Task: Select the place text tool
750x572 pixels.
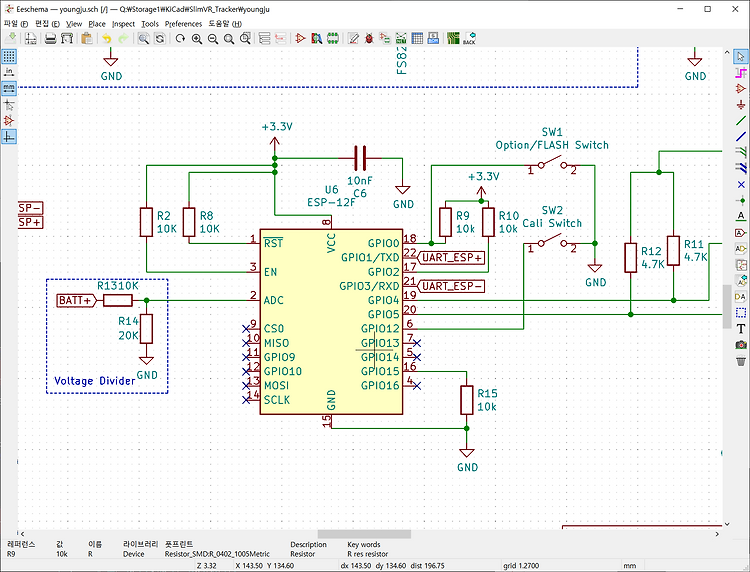Action: click(740, 329)
